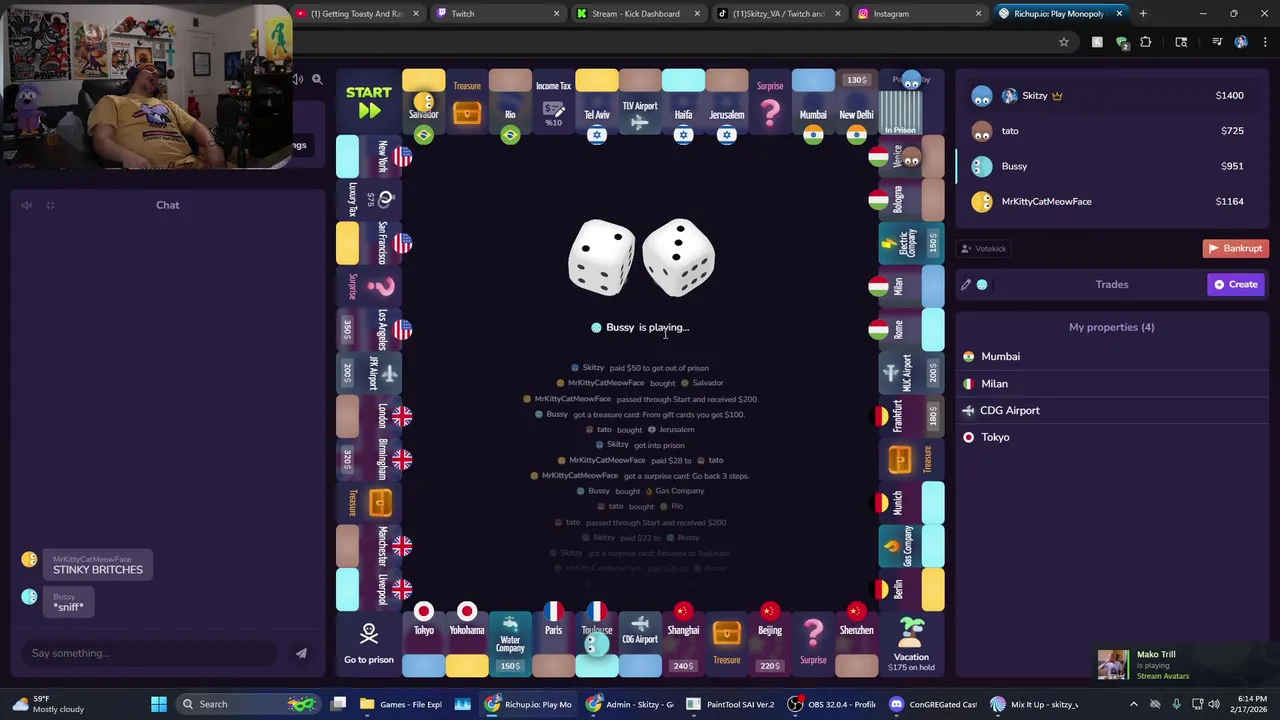The width and height of the screenshot is (1280, 720).
Task: Collapse the chat panel using the shrink icon
Action: (50, 205)
